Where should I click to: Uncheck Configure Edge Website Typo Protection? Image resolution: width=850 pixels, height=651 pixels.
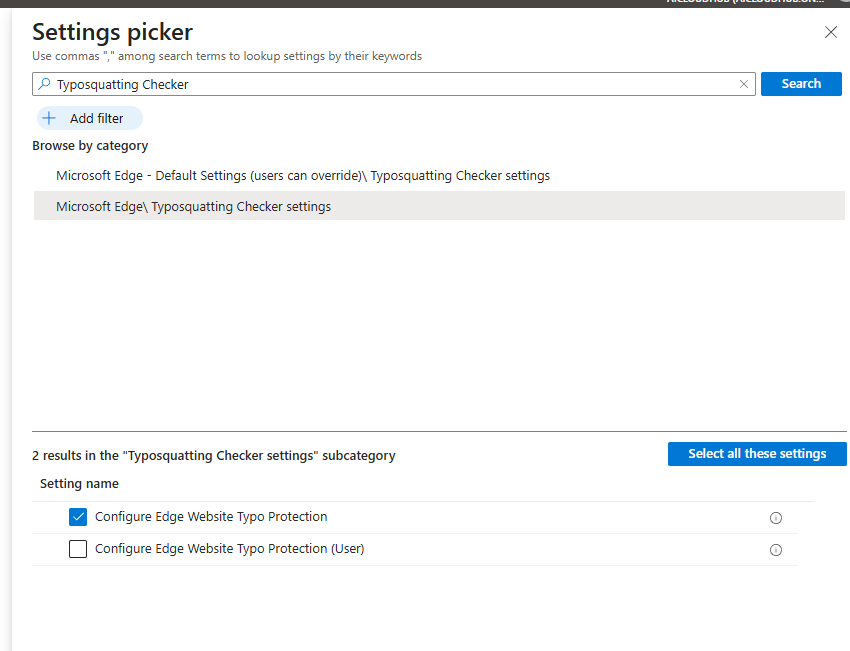point(78,517)
